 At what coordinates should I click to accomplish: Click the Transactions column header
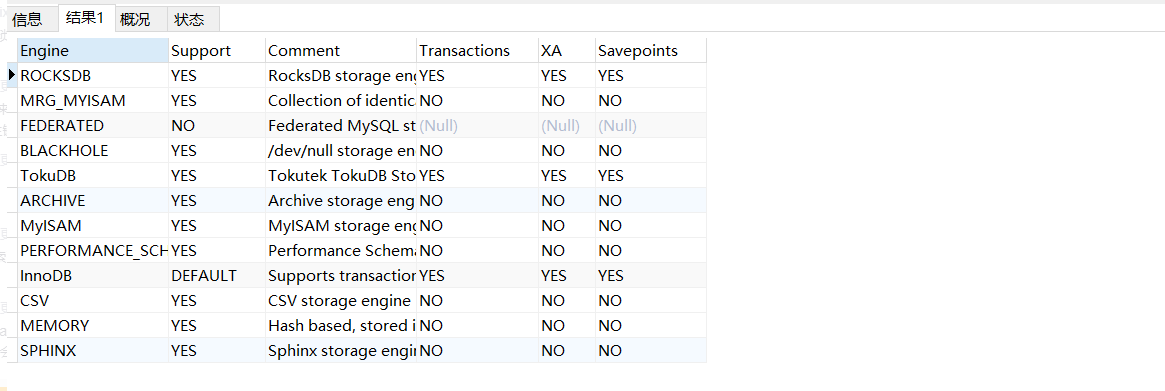(x=478, y=51)
